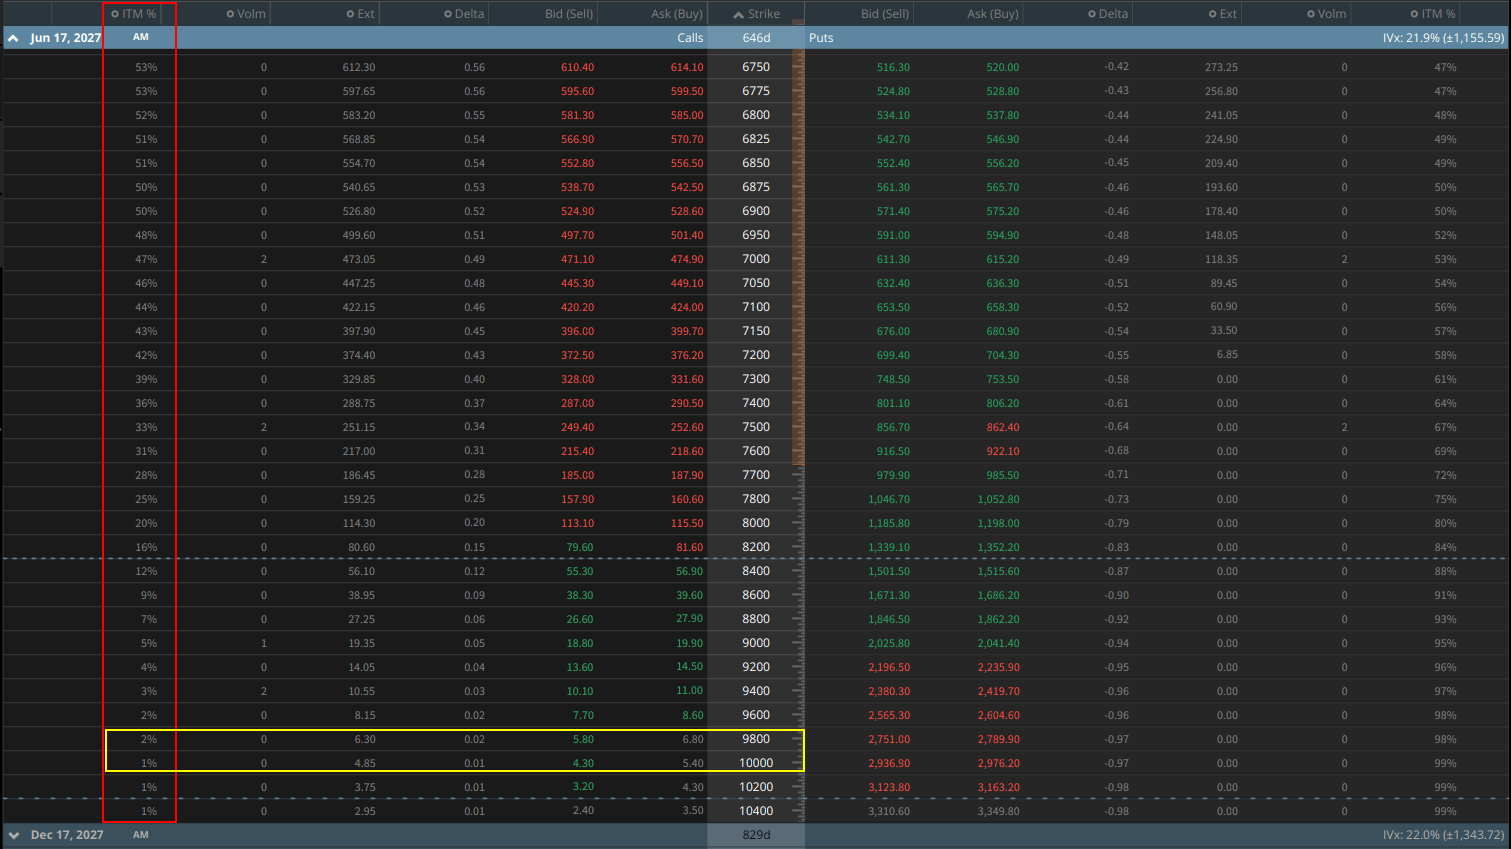1511x849 pixels.
Task: Click the settings icon beside calls-side Volm header
Action: [x=230, y=14]
